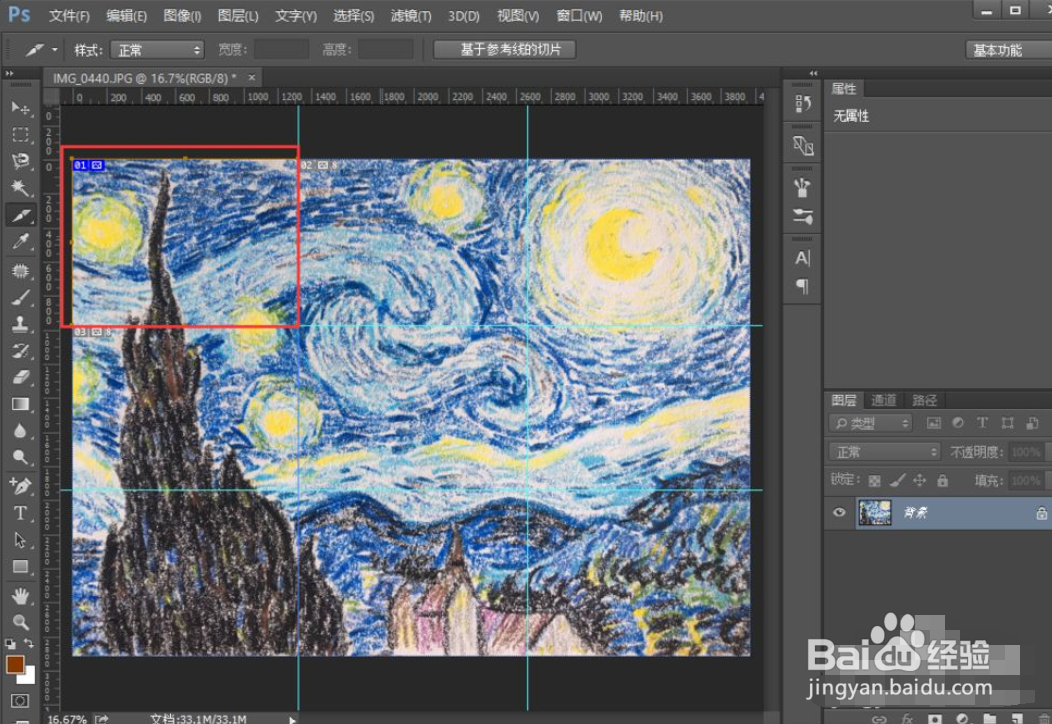Screen dimensions: 1052x724
Task: Toggle type layer filter
Action: pyautogui.click(x=982, y=423)
